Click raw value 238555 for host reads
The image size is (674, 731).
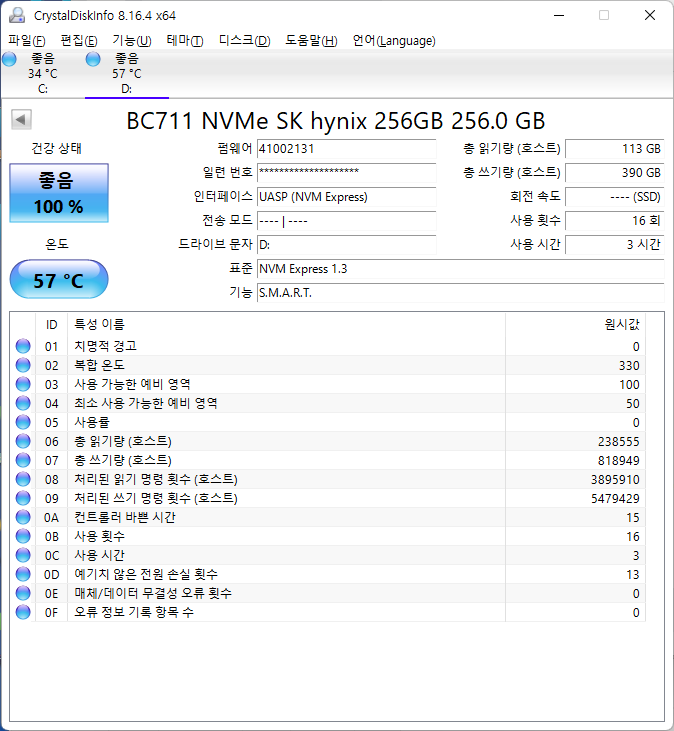[x=619, y=441]
